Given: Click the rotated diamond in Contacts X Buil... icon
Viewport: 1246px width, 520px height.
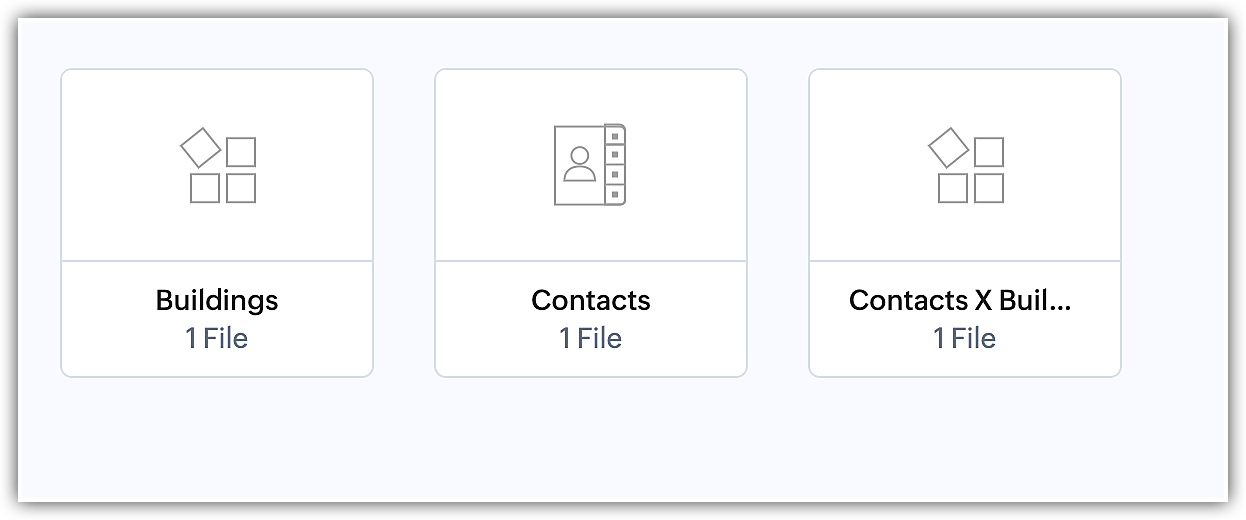Looking at the screenshot, I should (x=948, y=147).
